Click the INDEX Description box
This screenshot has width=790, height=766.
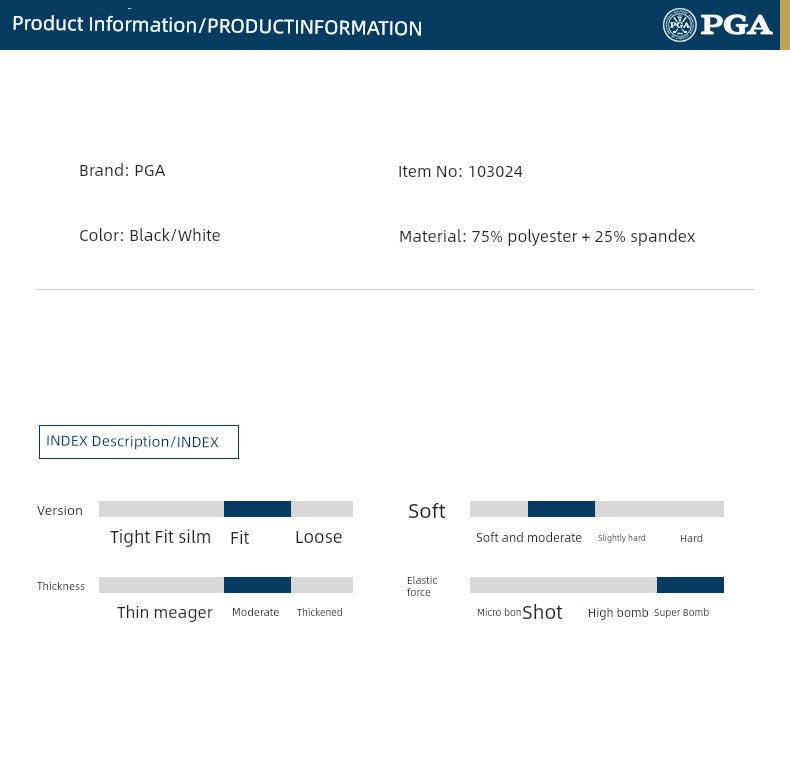139,442
